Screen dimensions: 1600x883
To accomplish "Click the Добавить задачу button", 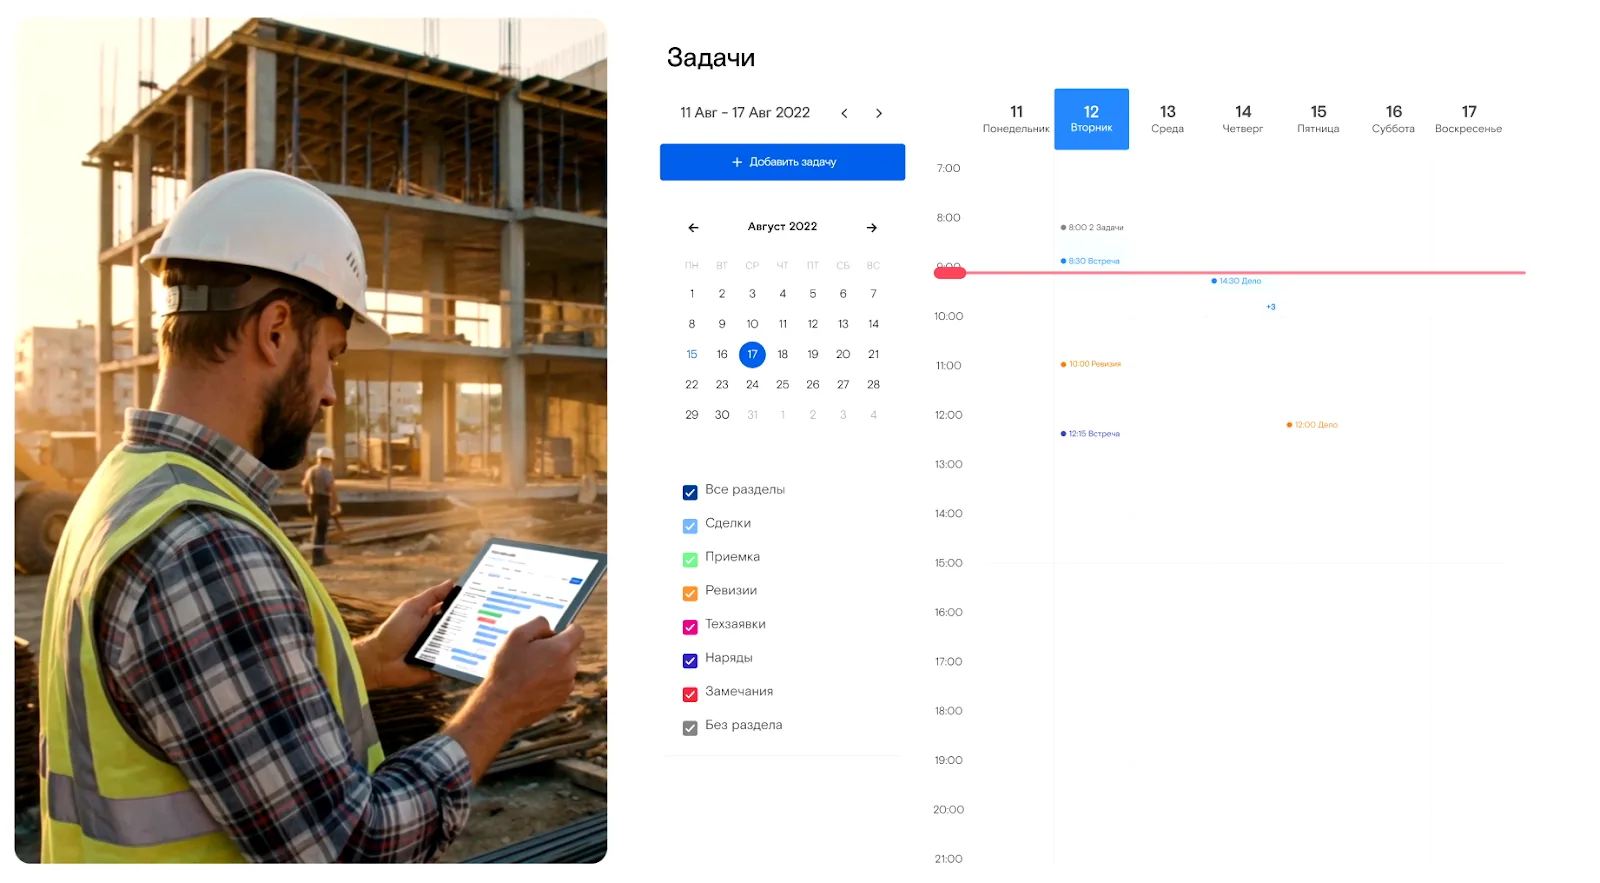I will [782, 162].
